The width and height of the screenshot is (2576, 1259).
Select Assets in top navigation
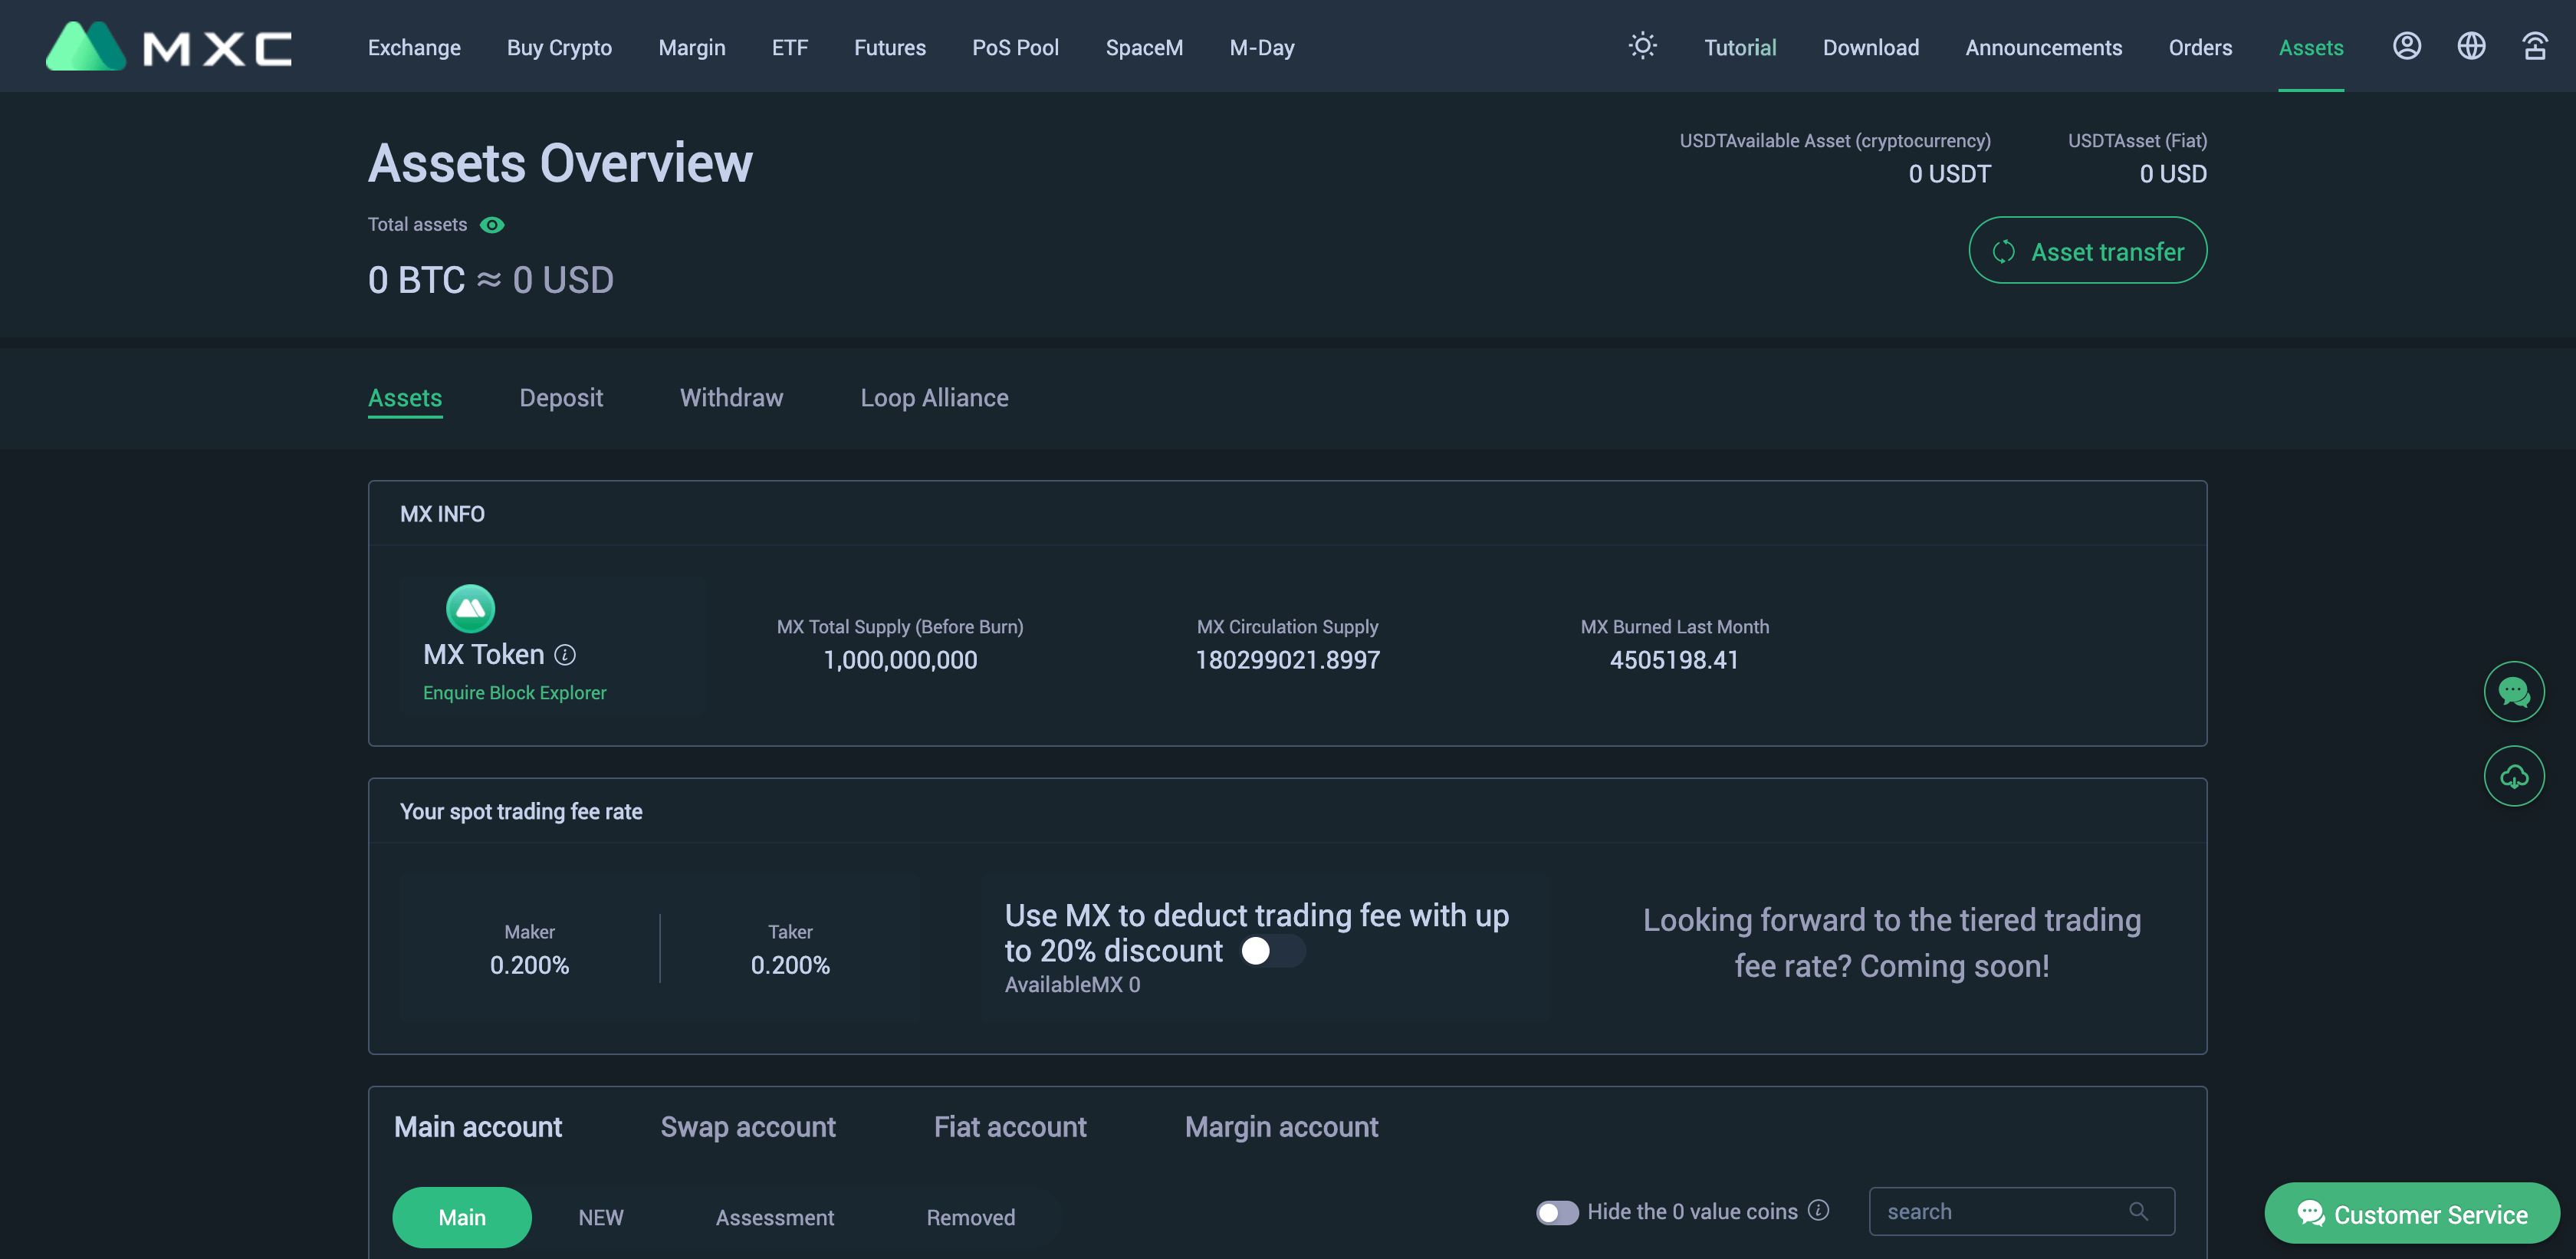pos(2310,47)
